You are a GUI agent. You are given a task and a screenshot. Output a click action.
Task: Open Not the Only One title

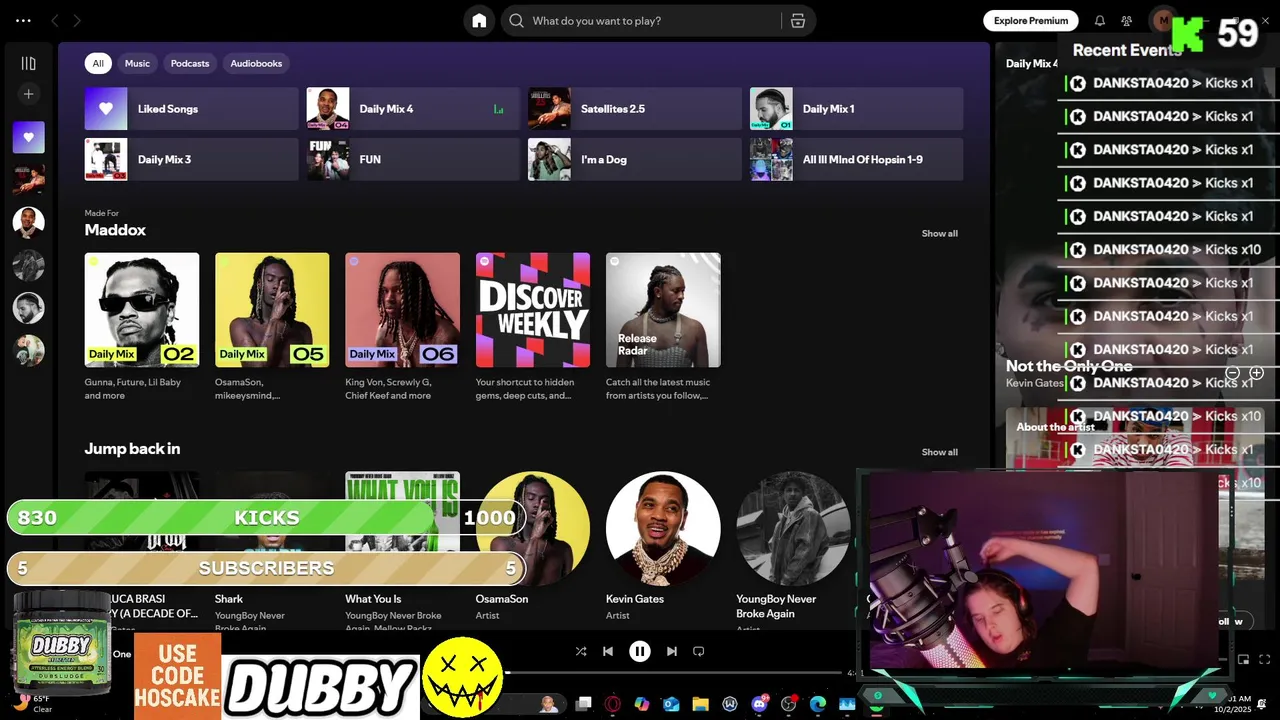point(1069,366)
